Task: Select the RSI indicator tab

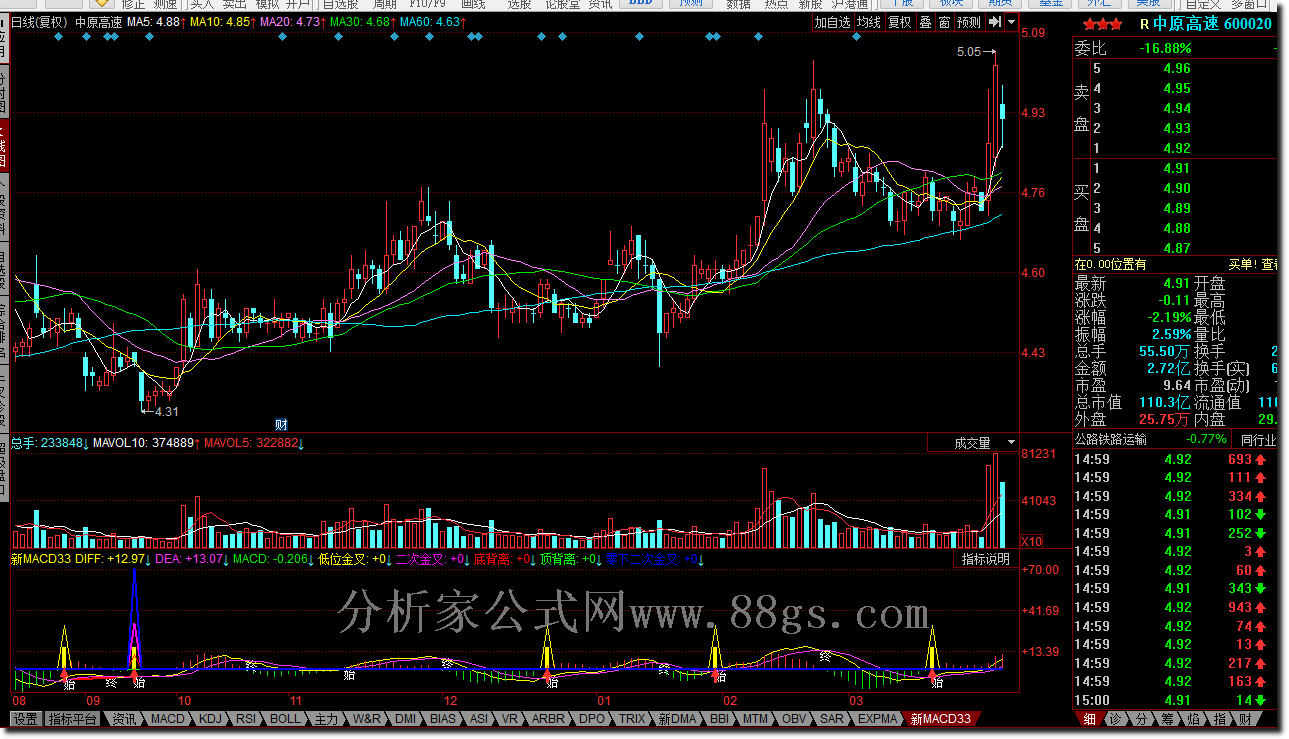Action: pos(246,719)
